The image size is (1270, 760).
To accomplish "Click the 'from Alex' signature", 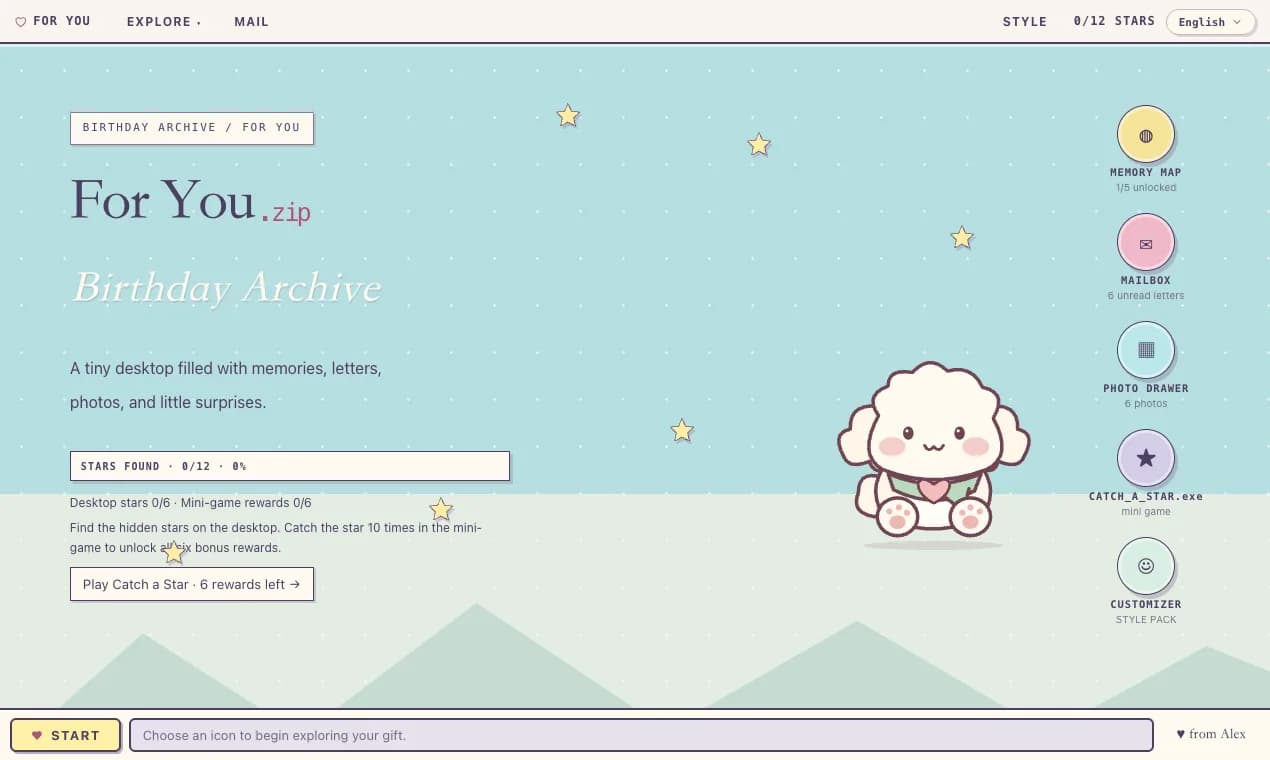I will [1211, 734].
